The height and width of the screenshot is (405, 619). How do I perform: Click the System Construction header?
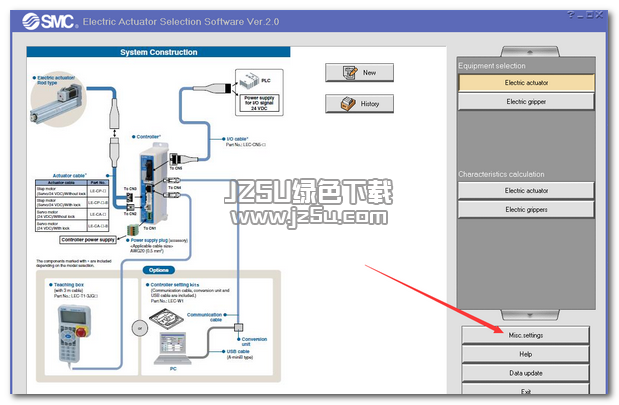(158, 52)
